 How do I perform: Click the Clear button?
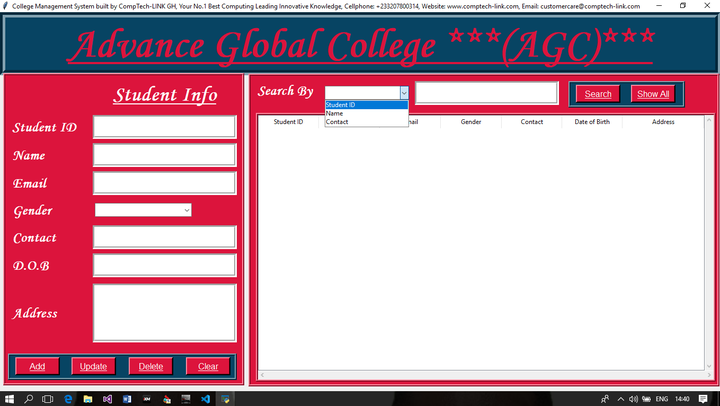coord(208,366)
